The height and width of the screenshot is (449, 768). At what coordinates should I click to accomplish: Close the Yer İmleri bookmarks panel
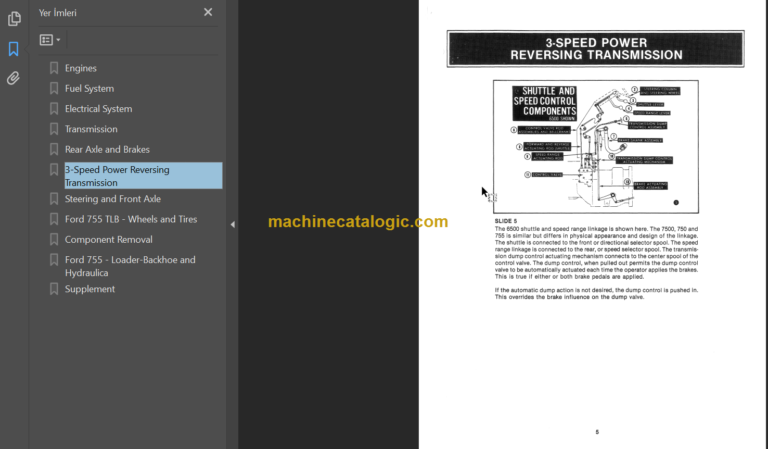[x=208, y=12]
